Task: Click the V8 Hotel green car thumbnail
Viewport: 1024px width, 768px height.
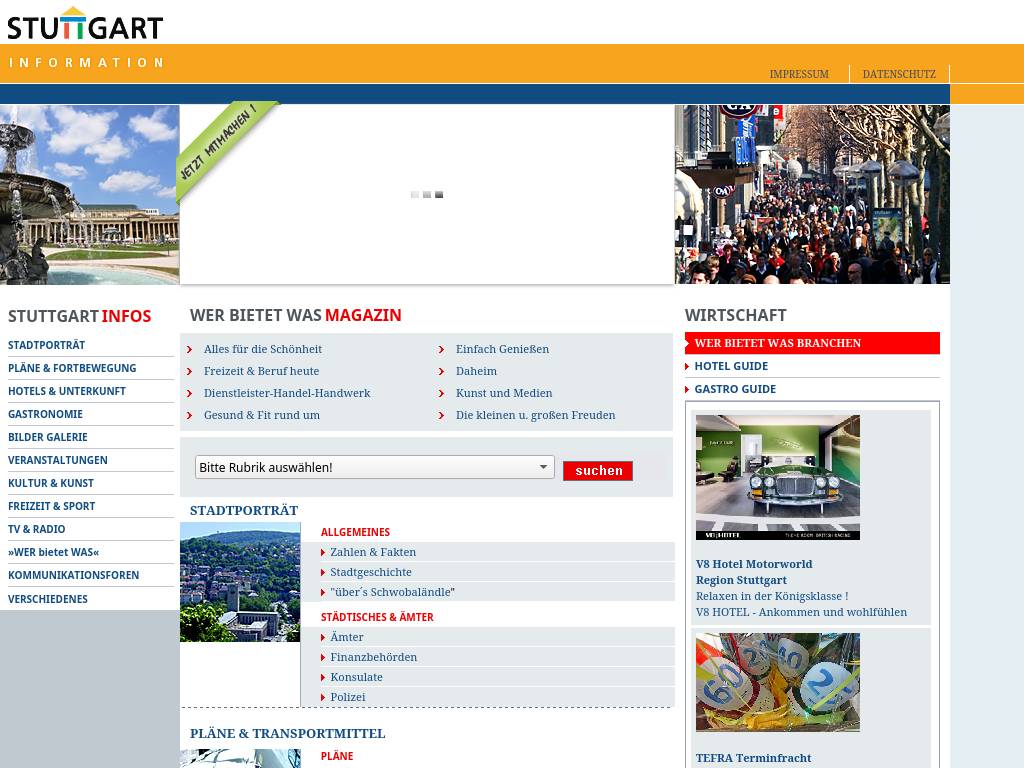Action: (777, 477)
